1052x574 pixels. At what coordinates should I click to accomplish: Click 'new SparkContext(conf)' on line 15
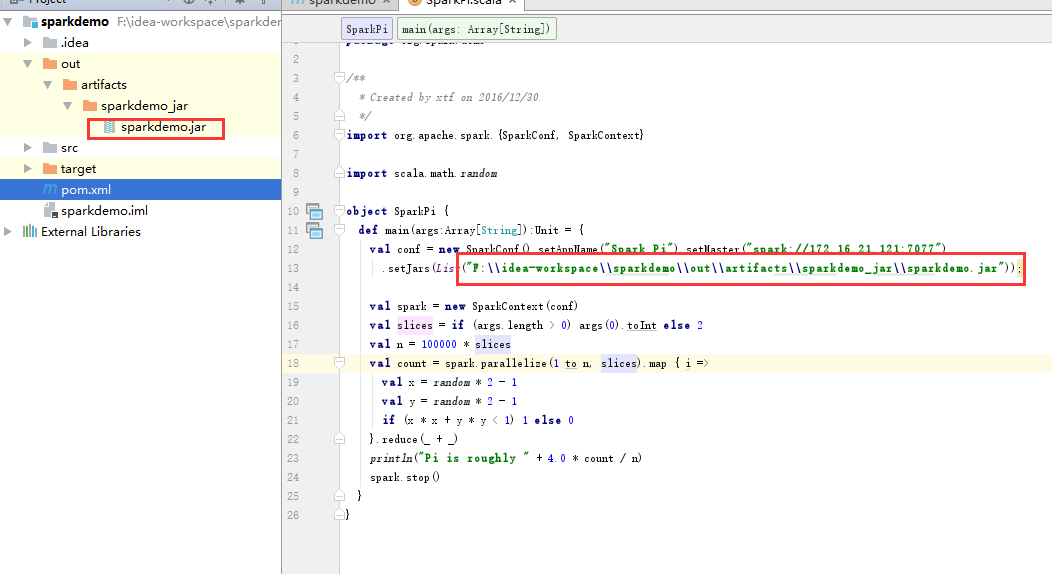pyautogui.click(x=510, y=306)
